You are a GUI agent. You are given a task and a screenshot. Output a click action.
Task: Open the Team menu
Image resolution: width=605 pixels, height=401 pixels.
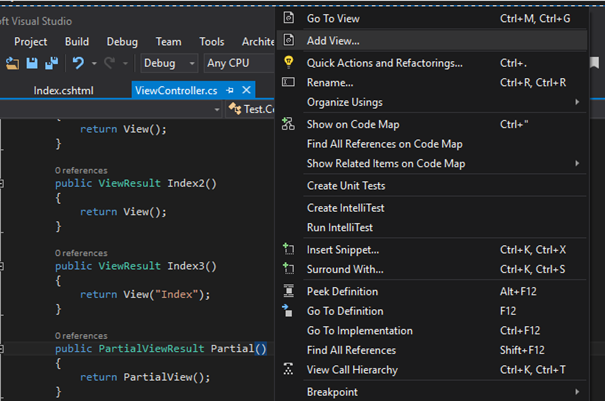[x=168, y=41]
